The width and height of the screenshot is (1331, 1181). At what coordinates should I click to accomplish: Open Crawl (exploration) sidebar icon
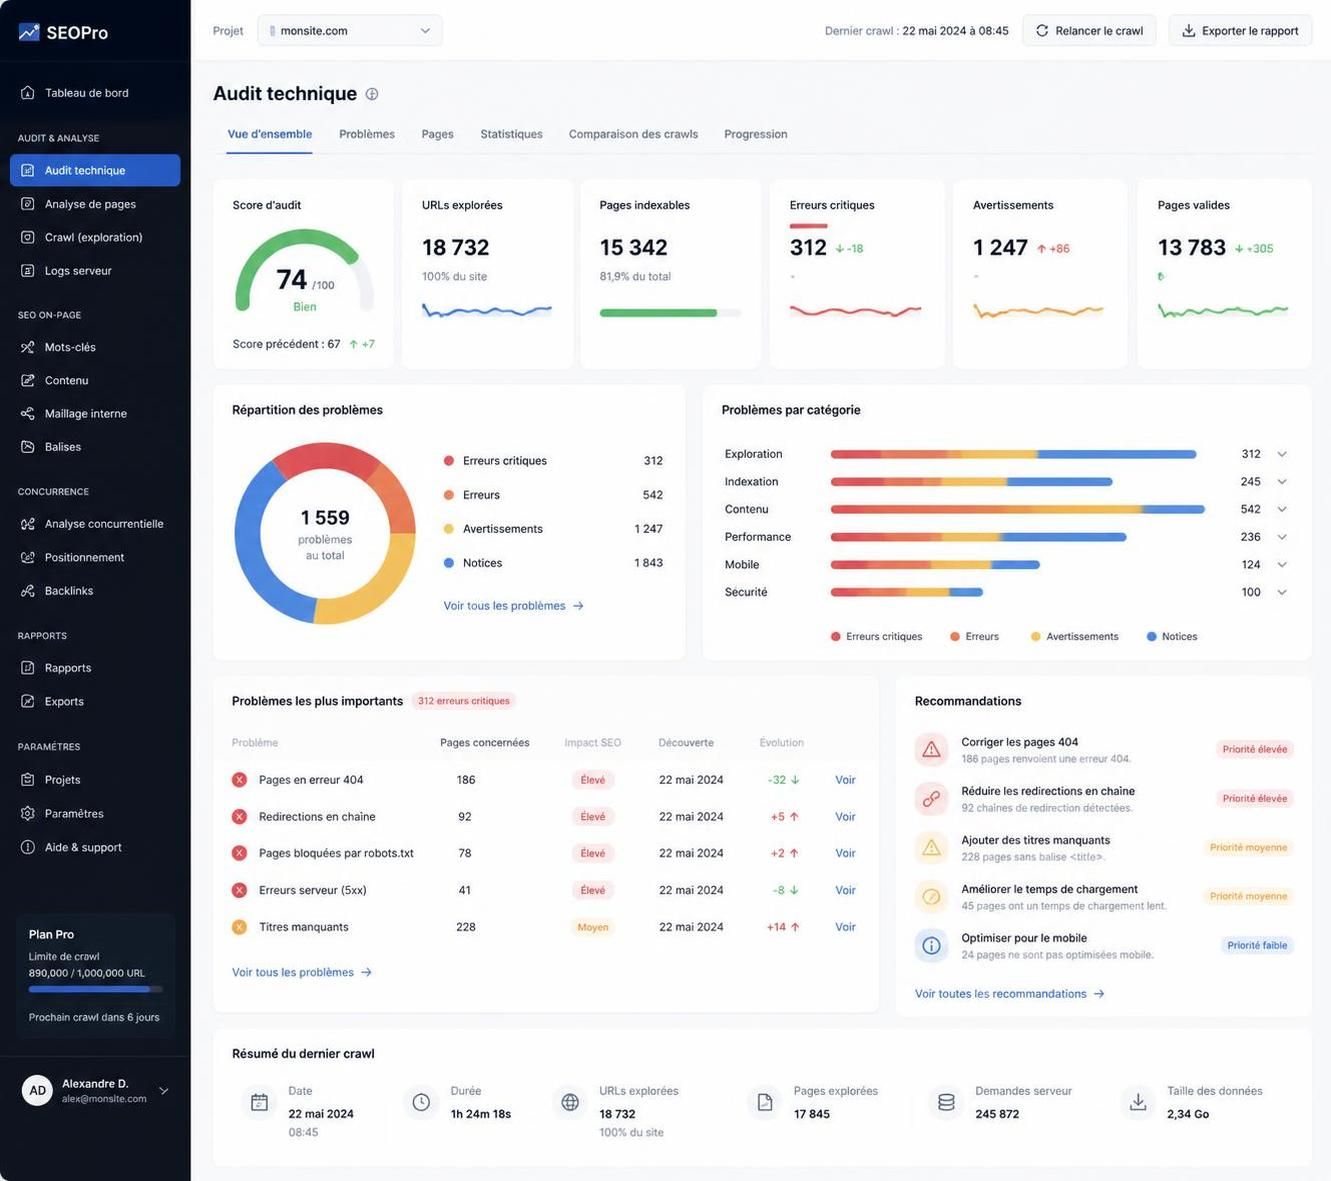point(28,237)
